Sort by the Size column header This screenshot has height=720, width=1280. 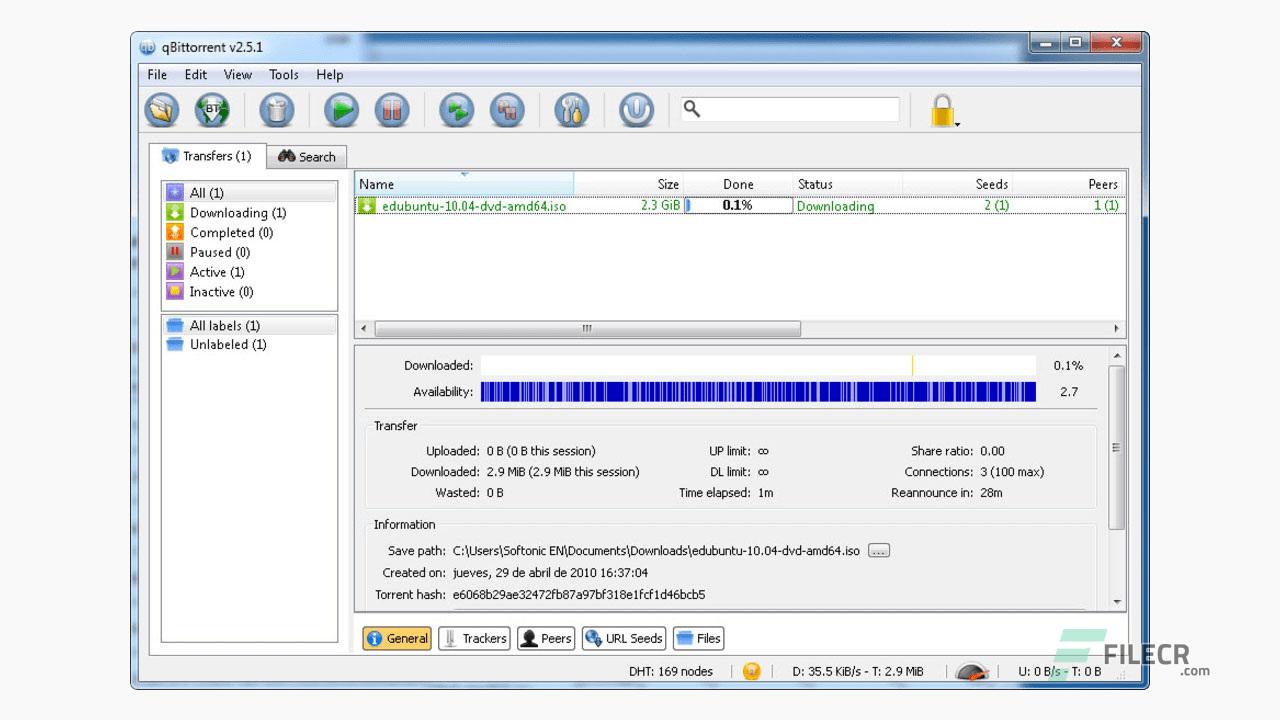click(629, 184)
